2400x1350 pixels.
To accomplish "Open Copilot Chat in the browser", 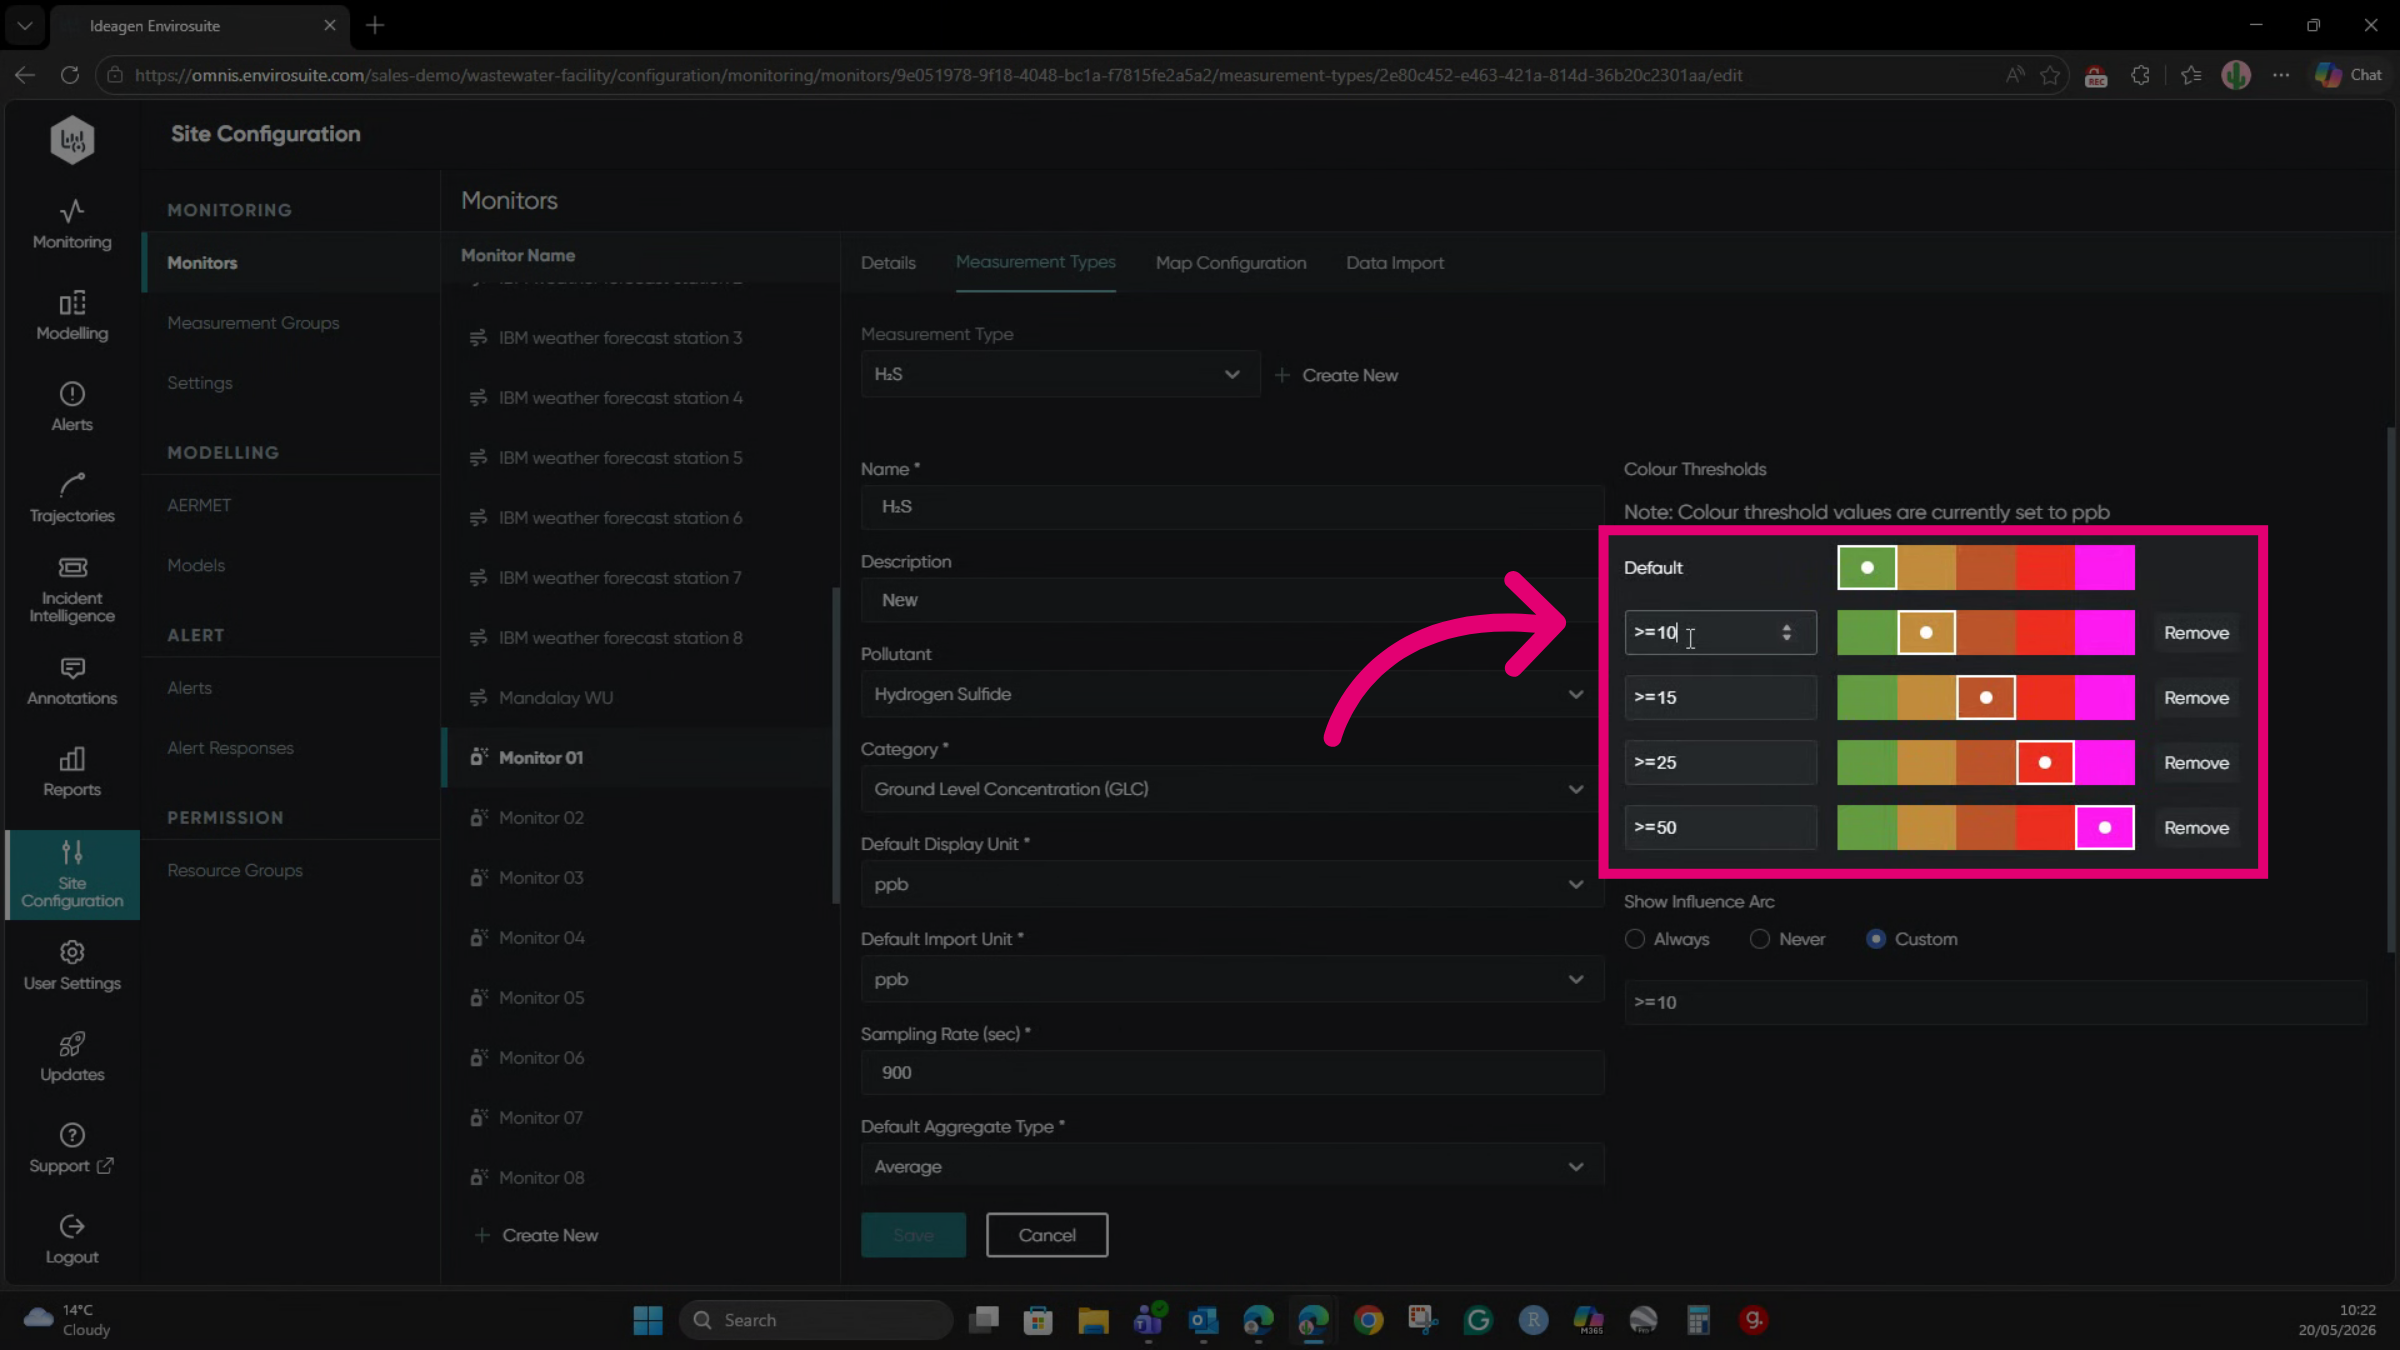I will click(x=2349, y=75).
